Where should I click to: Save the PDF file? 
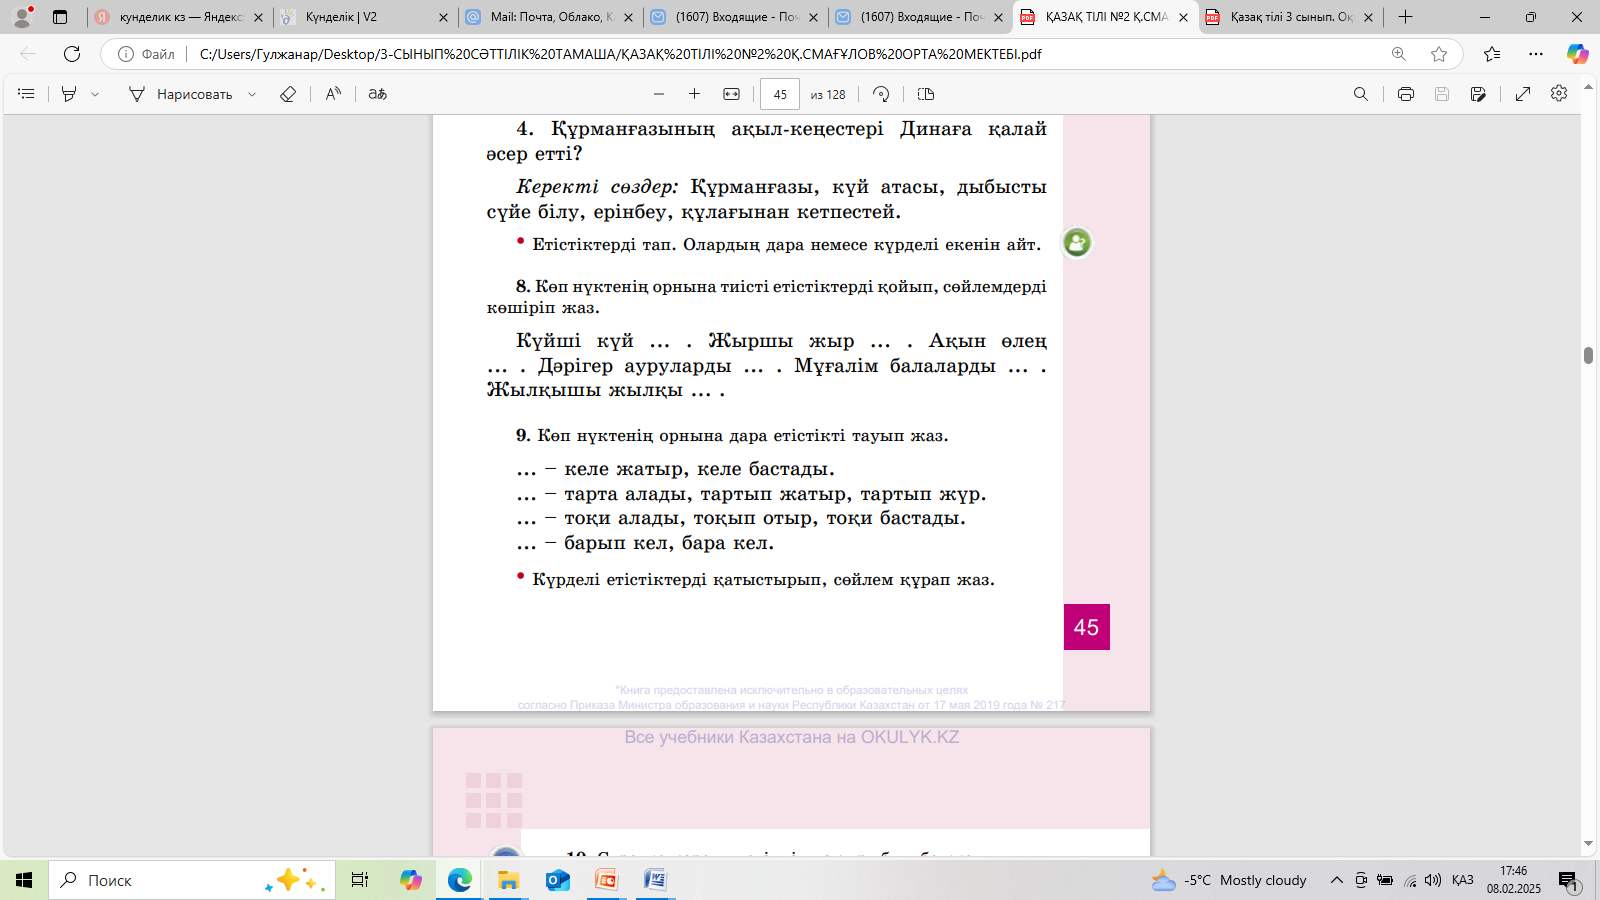click(x=1442, y=94)
